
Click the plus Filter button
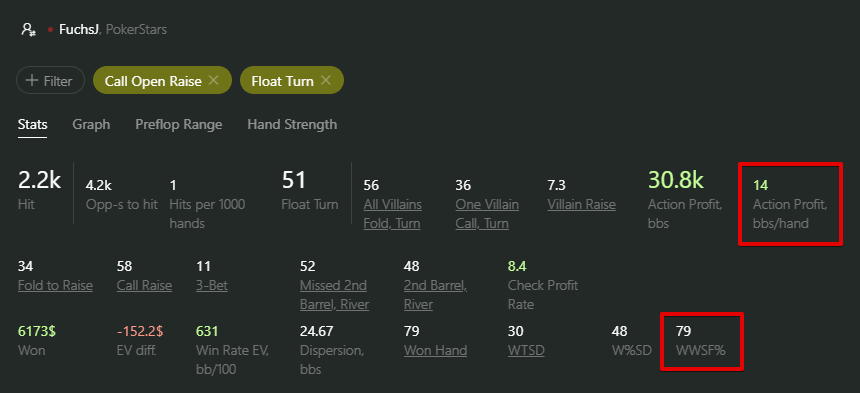[50, 81]
